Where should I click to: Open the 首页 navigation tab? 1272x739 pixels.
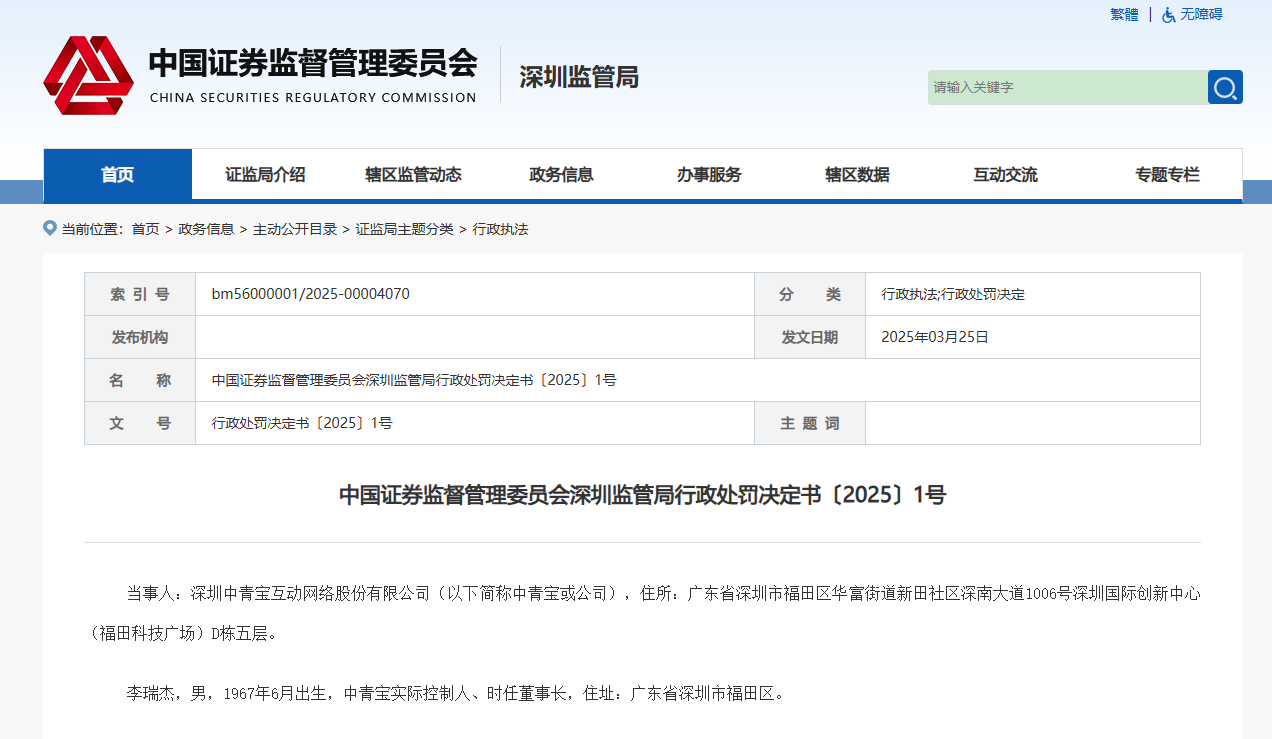(117, 175)
